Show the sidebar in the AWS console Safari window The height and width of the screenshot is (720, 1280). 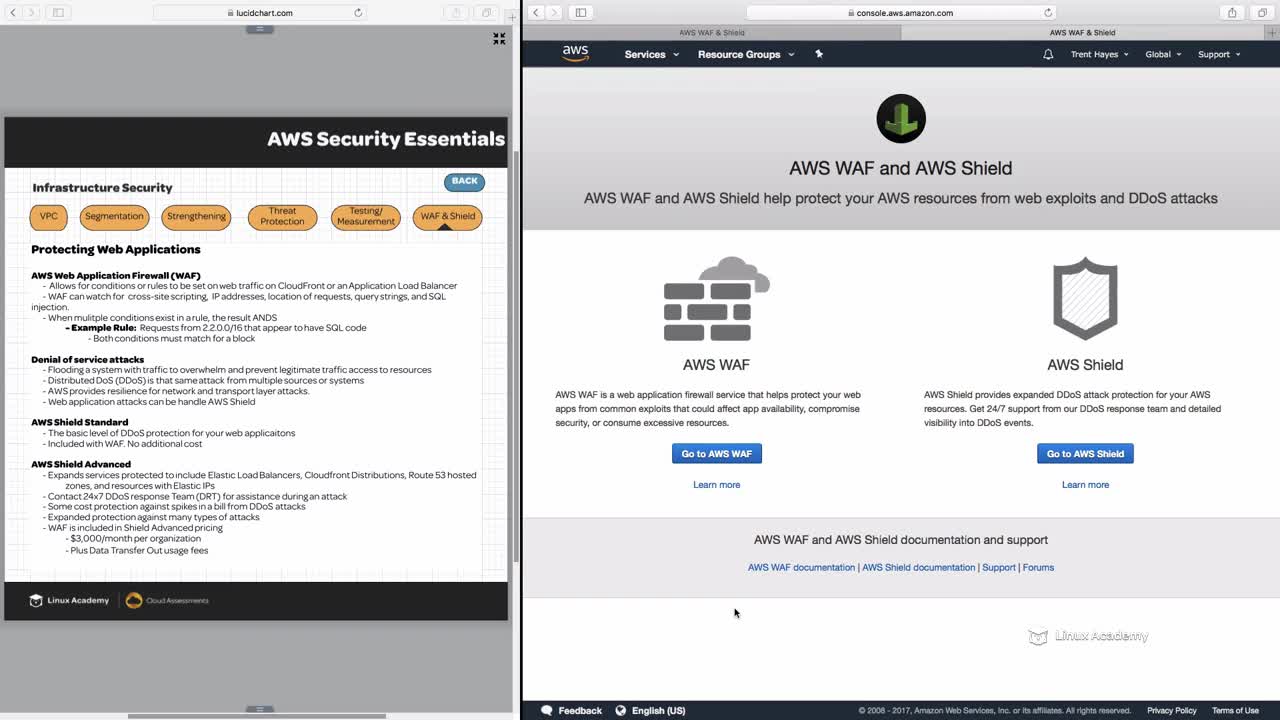(580, 13)
